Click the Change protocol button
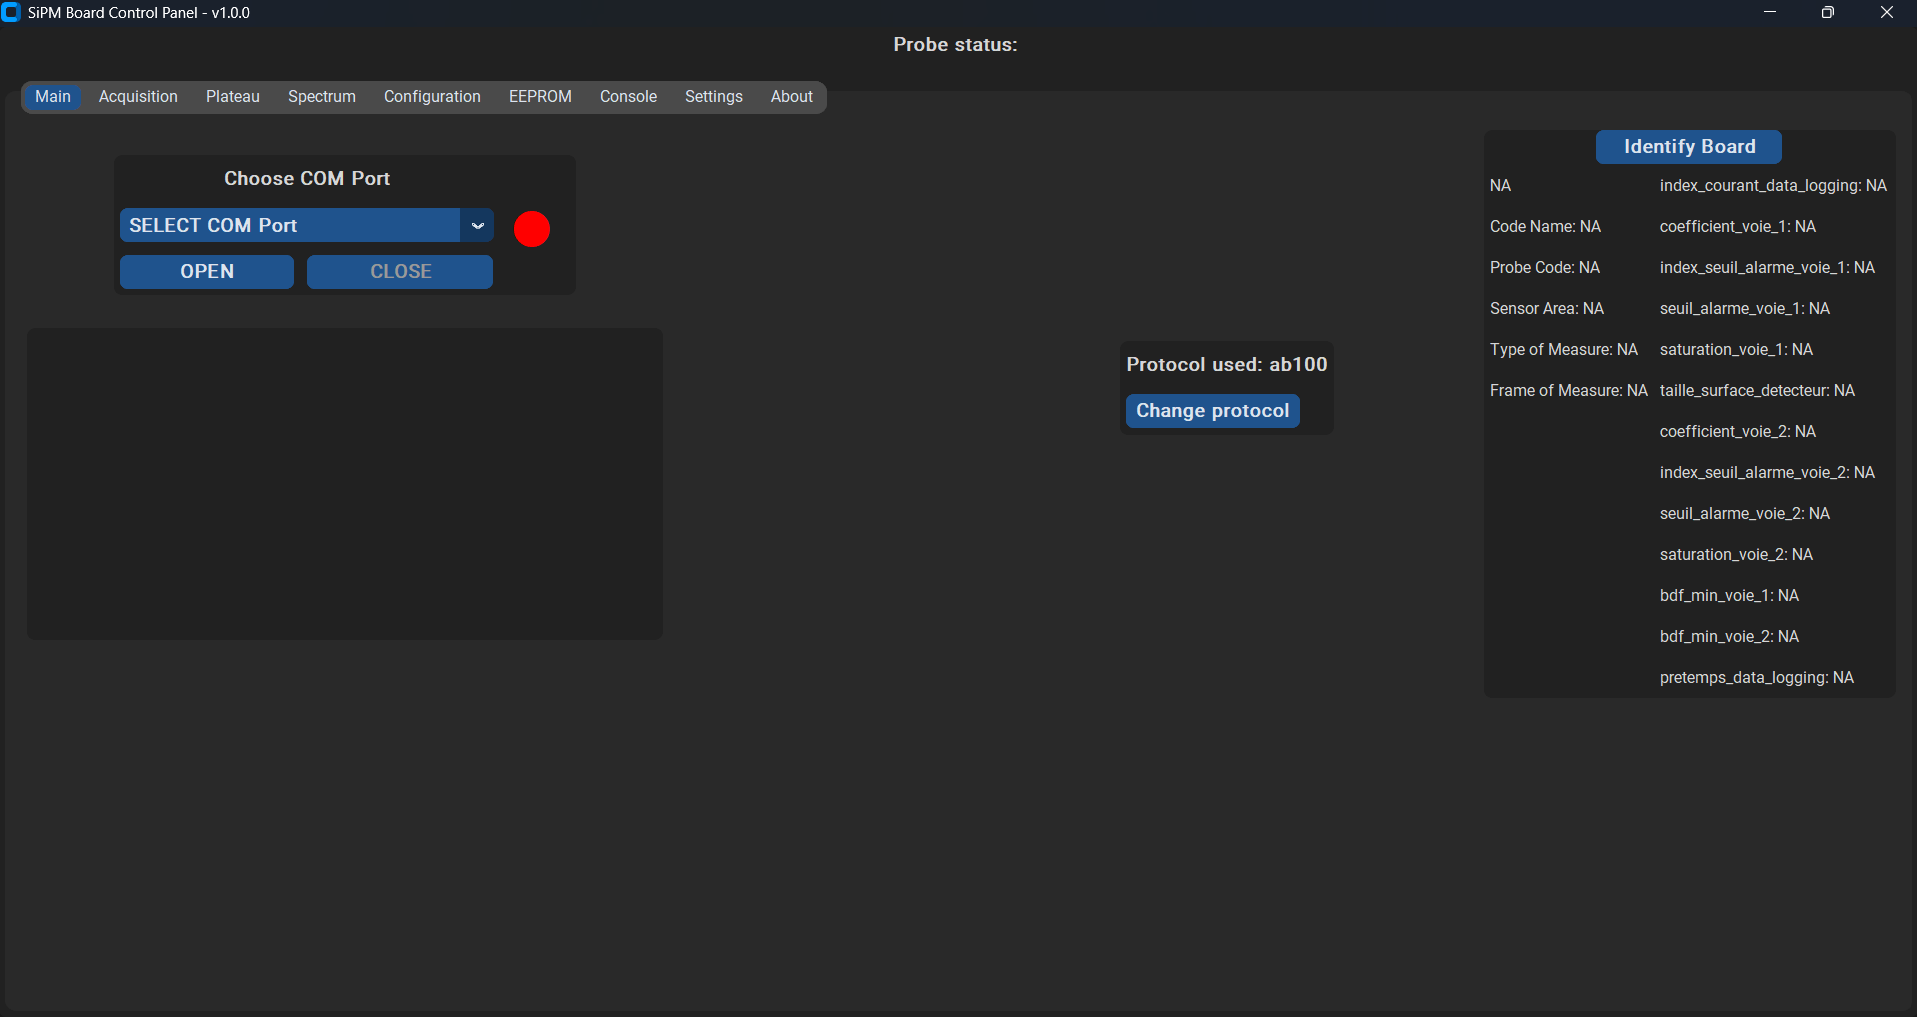 (x=1212, y=411)
